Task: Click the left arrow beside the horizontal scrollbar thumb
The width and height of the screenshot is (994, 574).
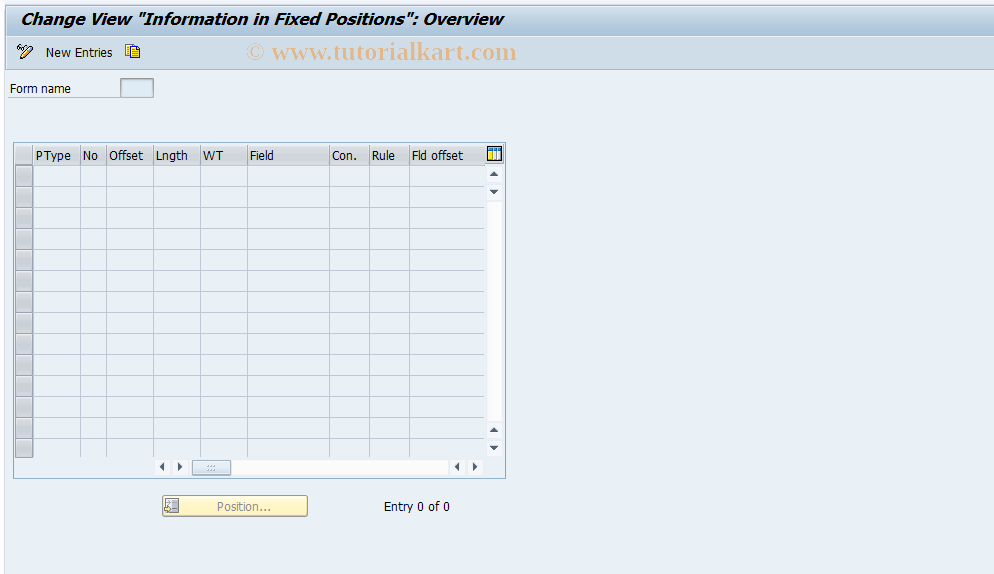Action: point(162,467)
